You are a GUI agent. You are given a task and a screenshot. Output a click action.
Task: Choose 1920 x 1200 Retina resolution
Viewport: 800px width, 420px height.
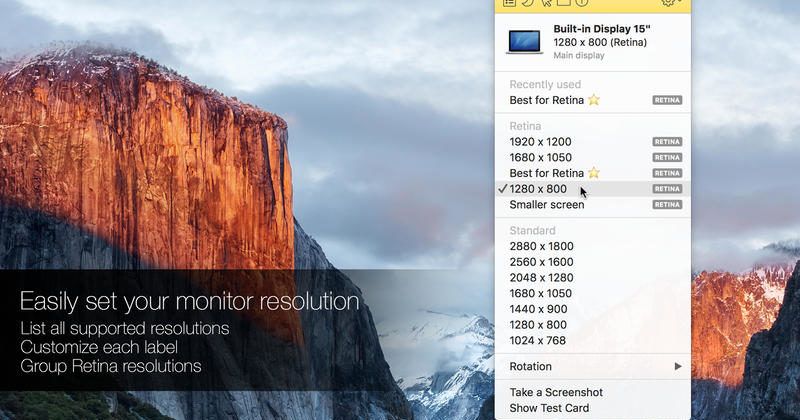point(593,142)
